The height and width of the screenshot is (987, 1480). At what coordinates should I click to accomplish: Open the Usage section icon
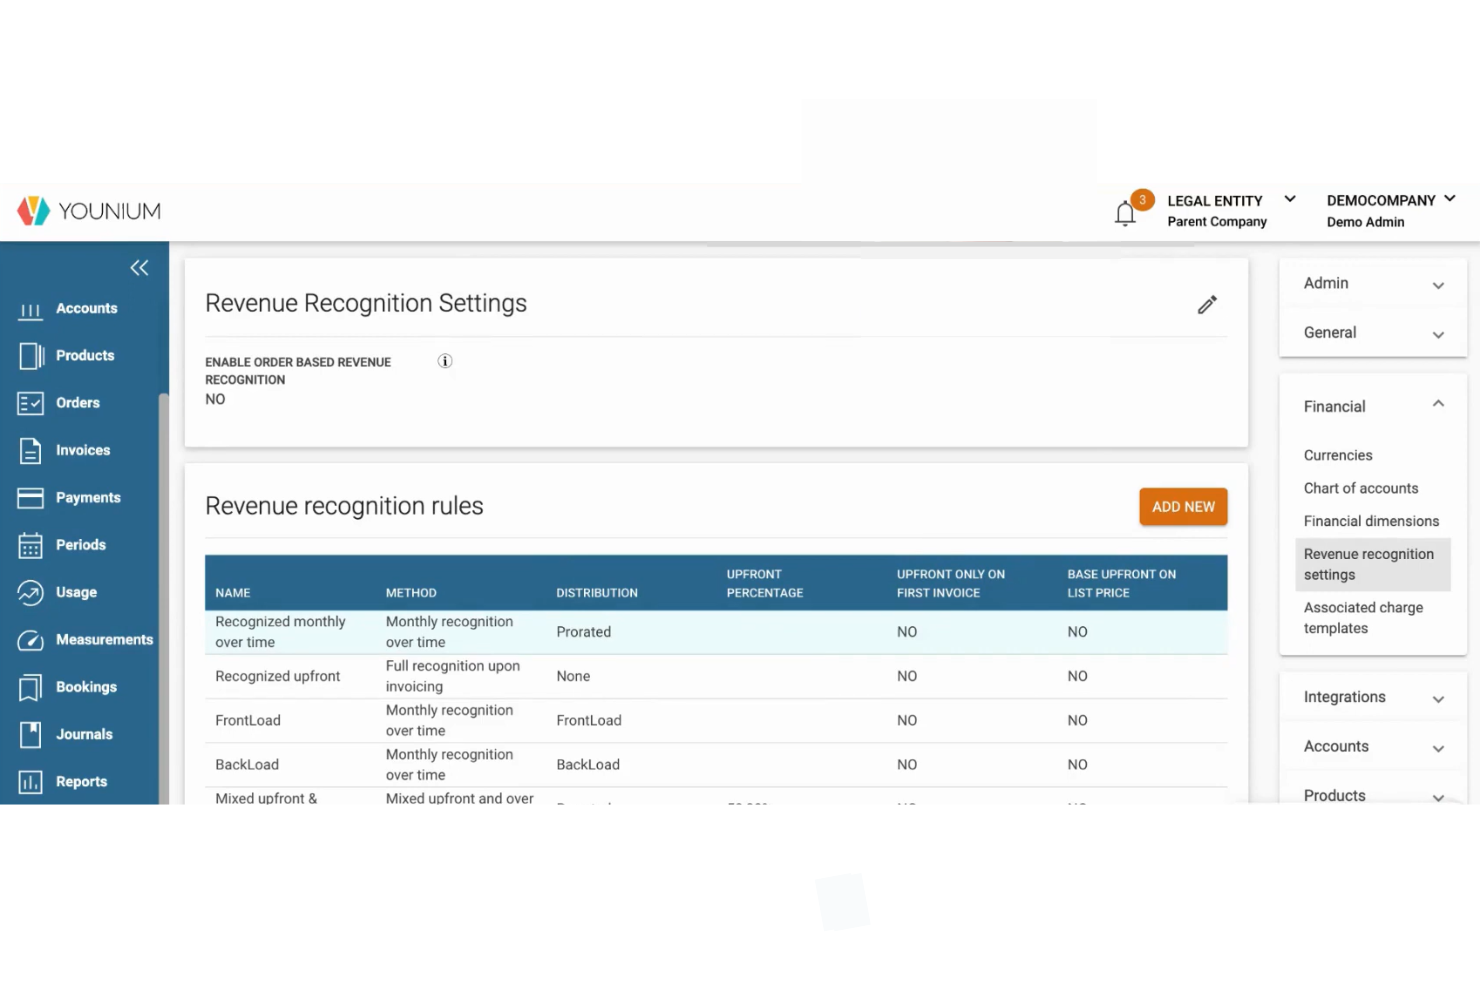29,592
